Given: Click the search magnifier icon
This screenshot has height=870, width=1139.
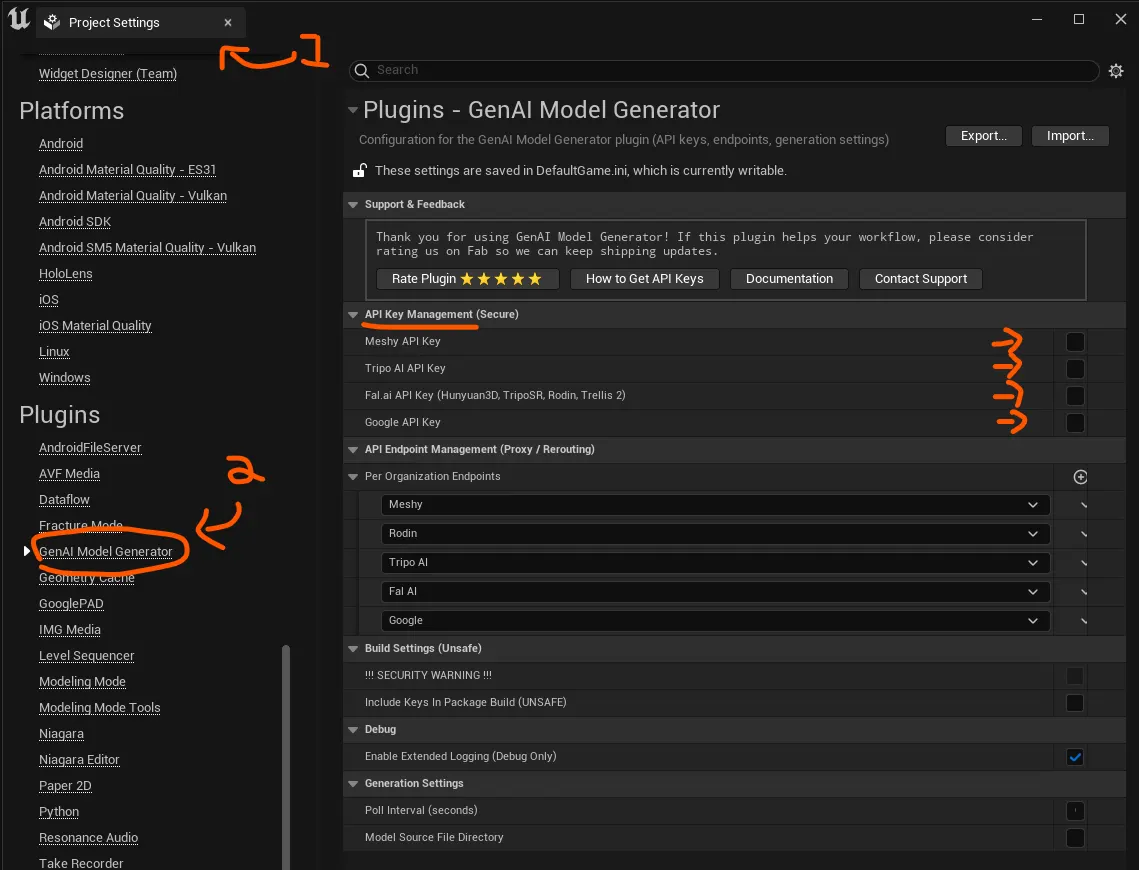Looking at the screenshot, I should coord(362,70).
